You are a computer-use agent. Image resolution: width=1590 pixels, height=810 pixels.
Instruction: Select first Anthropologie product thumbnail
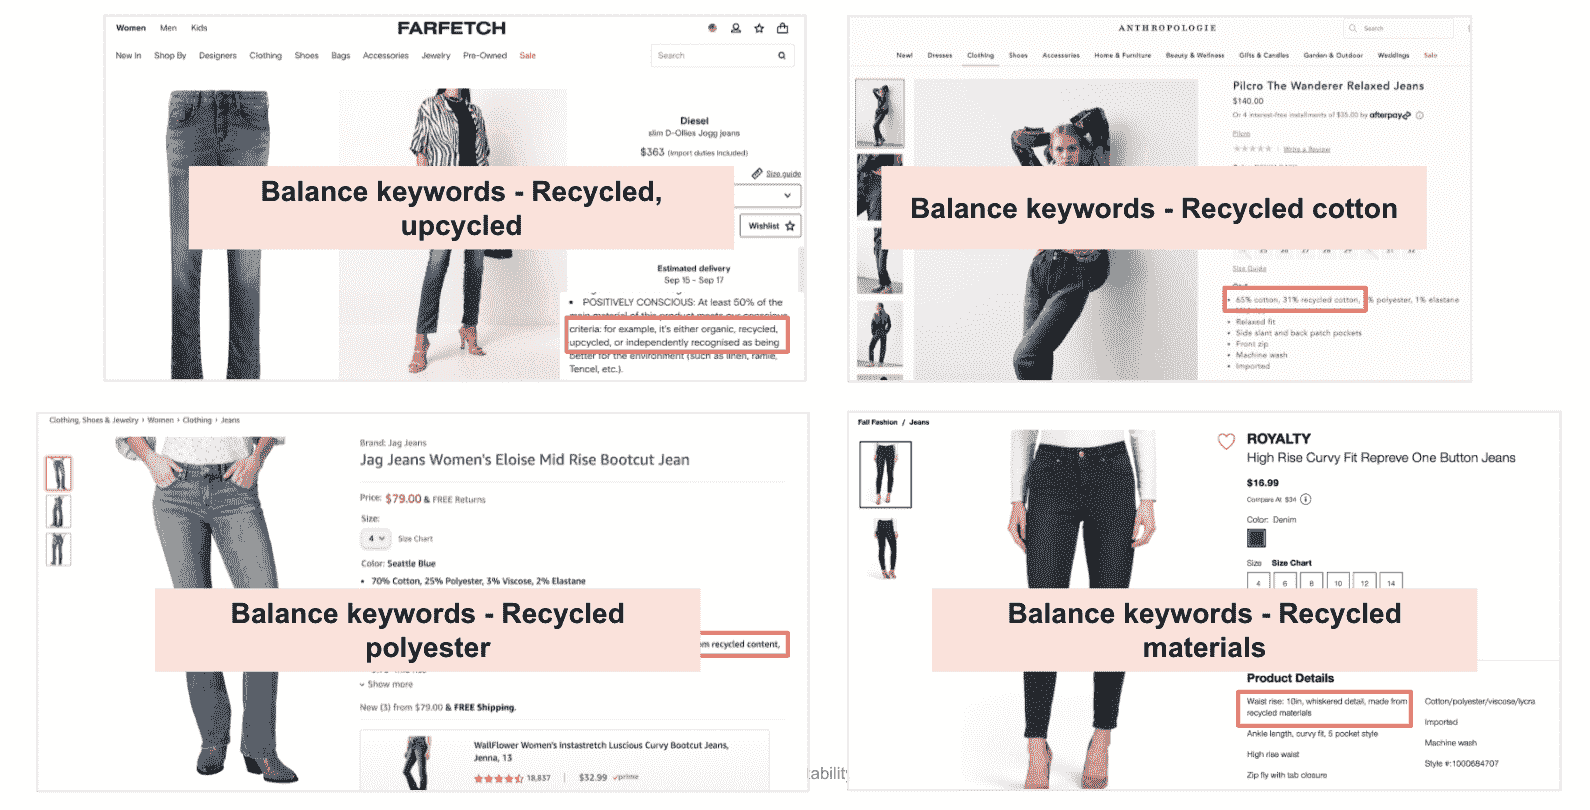[x=880, y=114]
